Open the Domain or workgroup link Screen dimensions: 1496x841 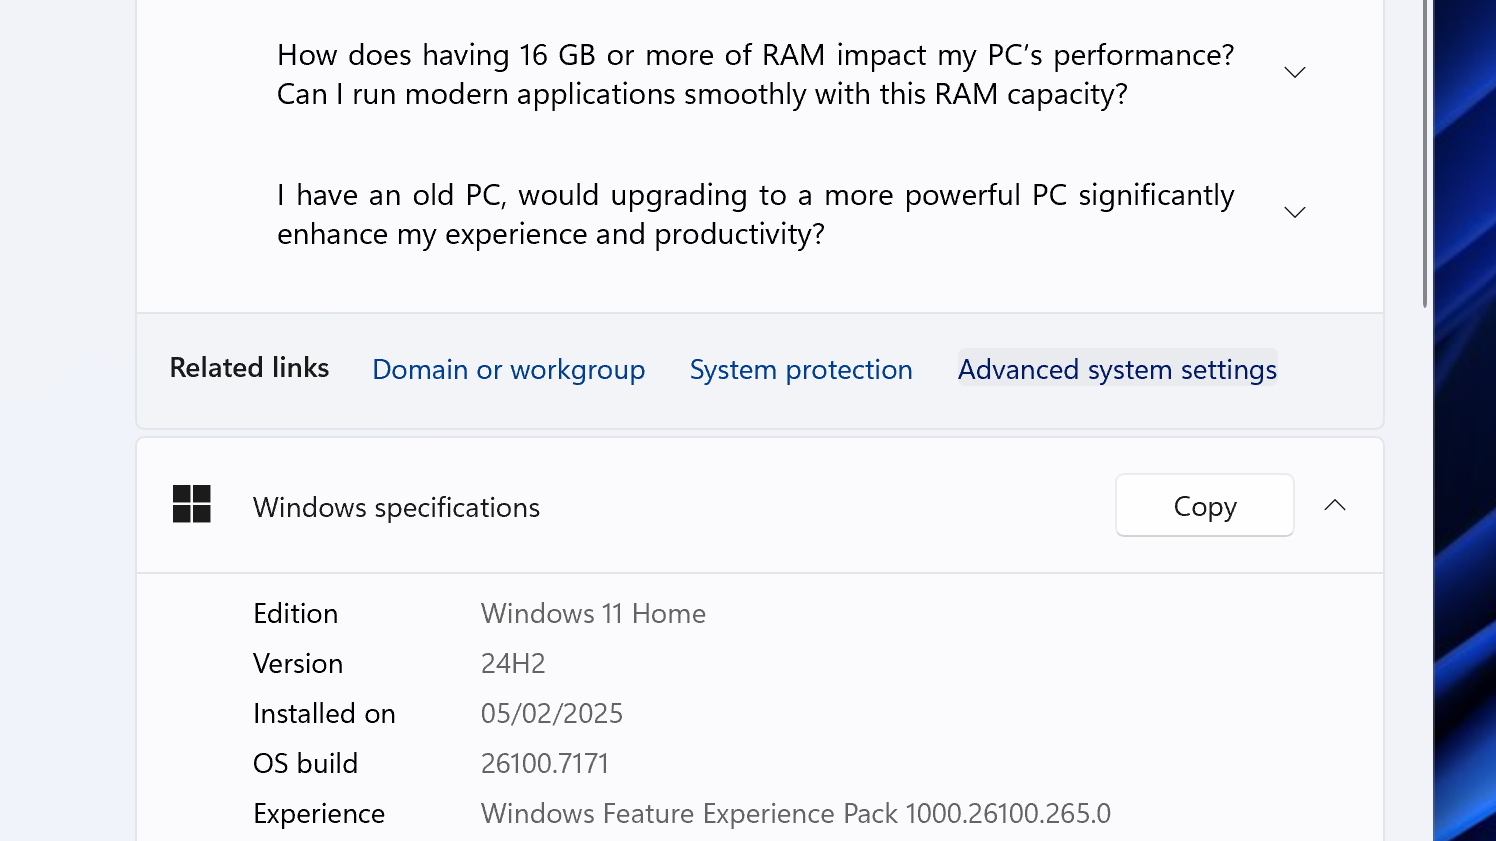tap(508, 369)
